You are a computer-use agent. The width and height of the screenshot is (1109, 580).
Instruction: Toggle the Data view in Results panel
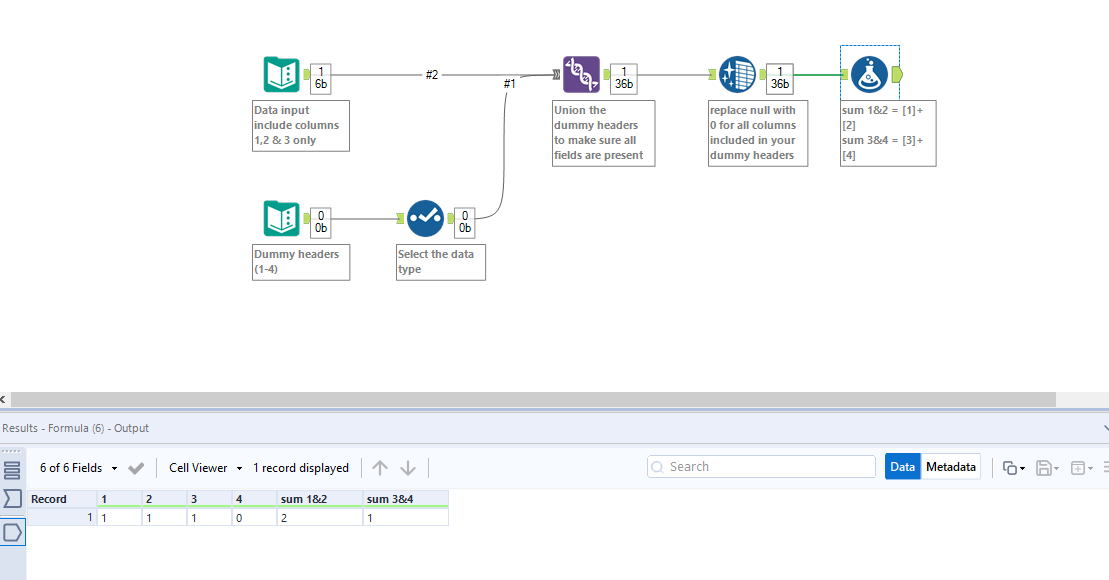point(902,466)
